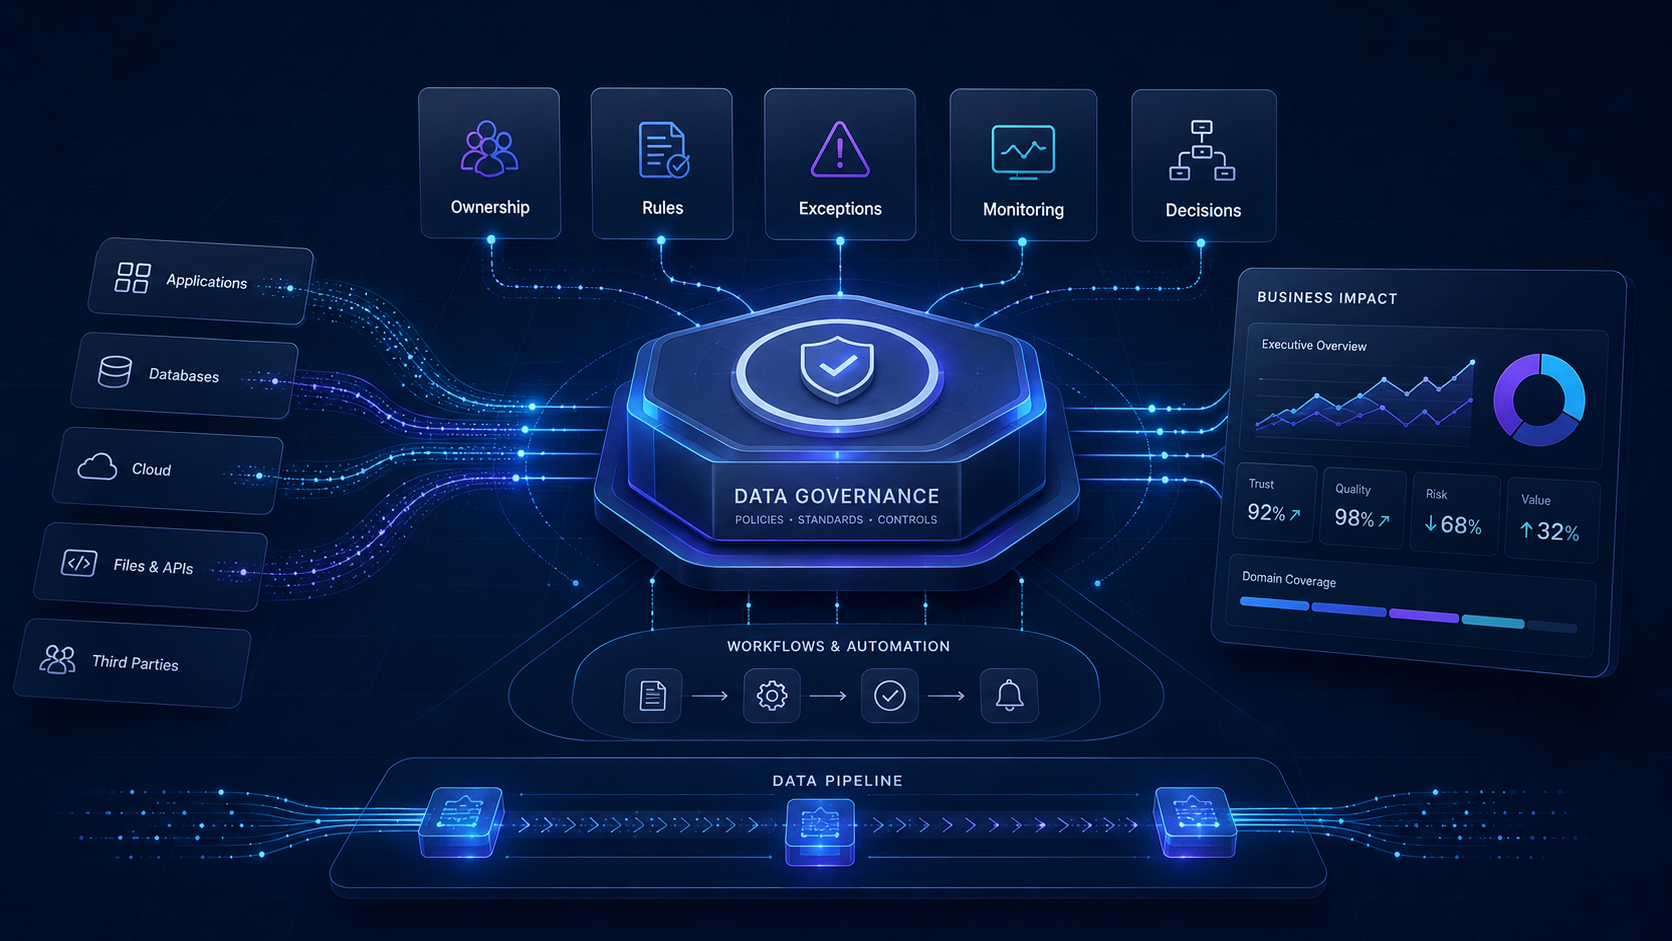Open the Monitoring screen pulse icon
The image size is (1672, 941).
click(1023, 152)
